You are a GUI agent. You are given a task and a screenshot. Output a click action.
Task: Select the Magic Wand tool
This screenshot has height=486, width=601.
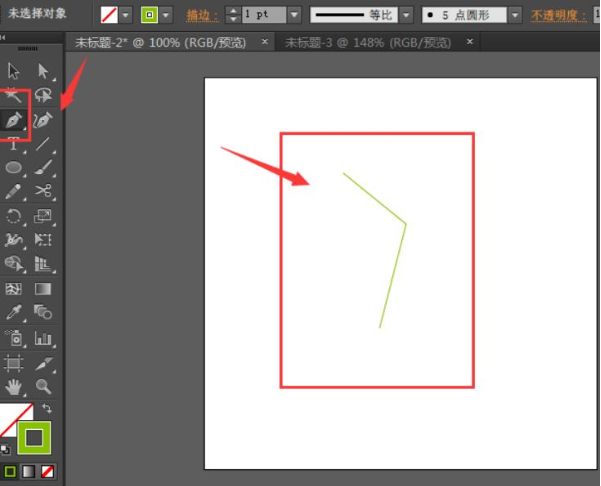coord(13,96)
